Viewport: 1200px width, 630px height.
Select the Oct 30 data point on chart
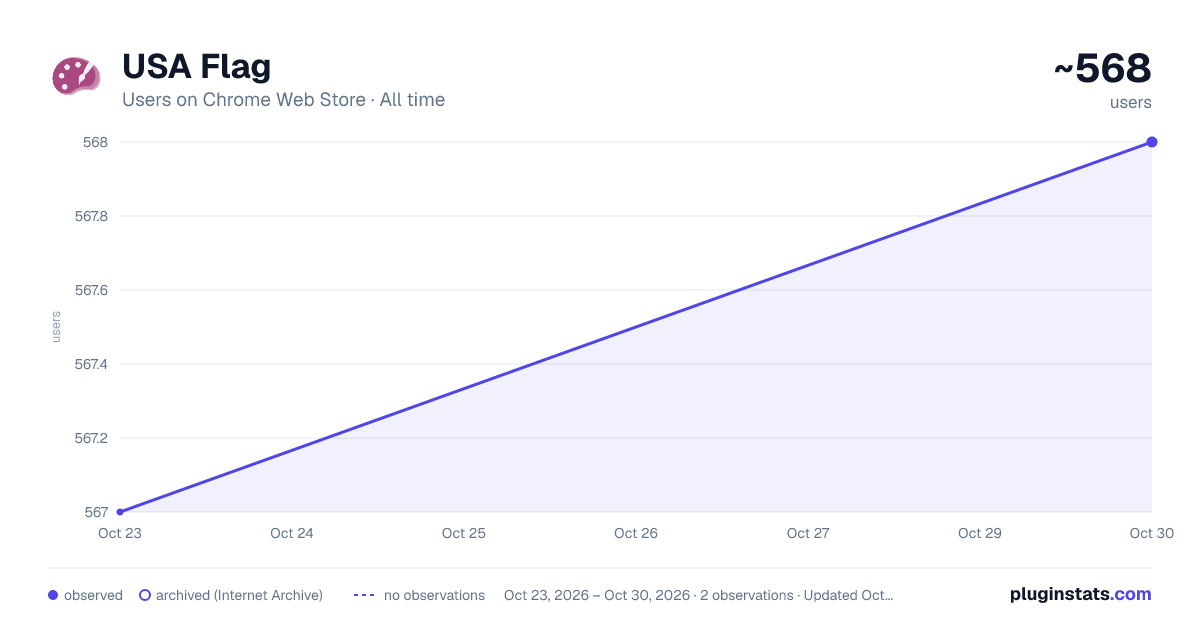pos(1152,142)
